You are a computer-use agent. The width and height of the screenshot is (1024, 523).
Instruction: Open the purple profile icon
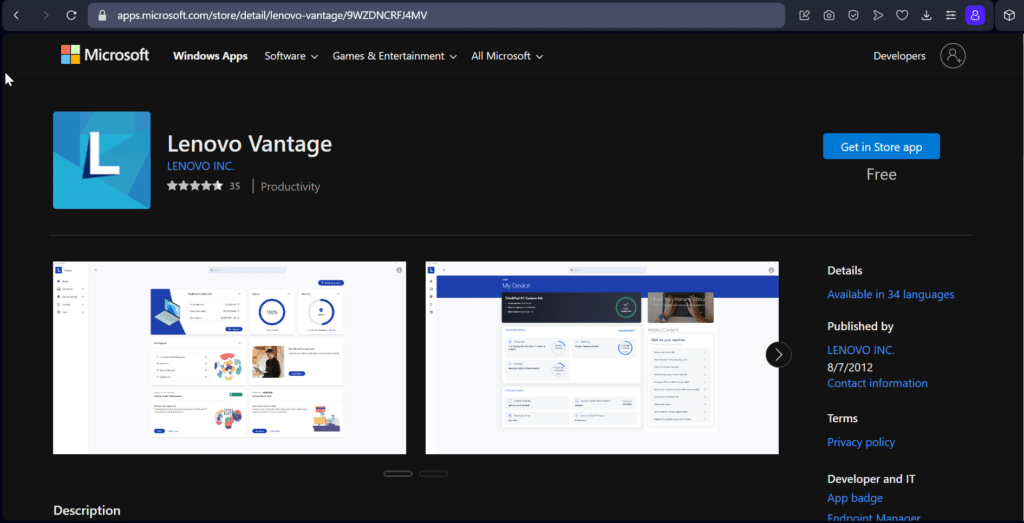pyautogui.click(x=975, y=15)
